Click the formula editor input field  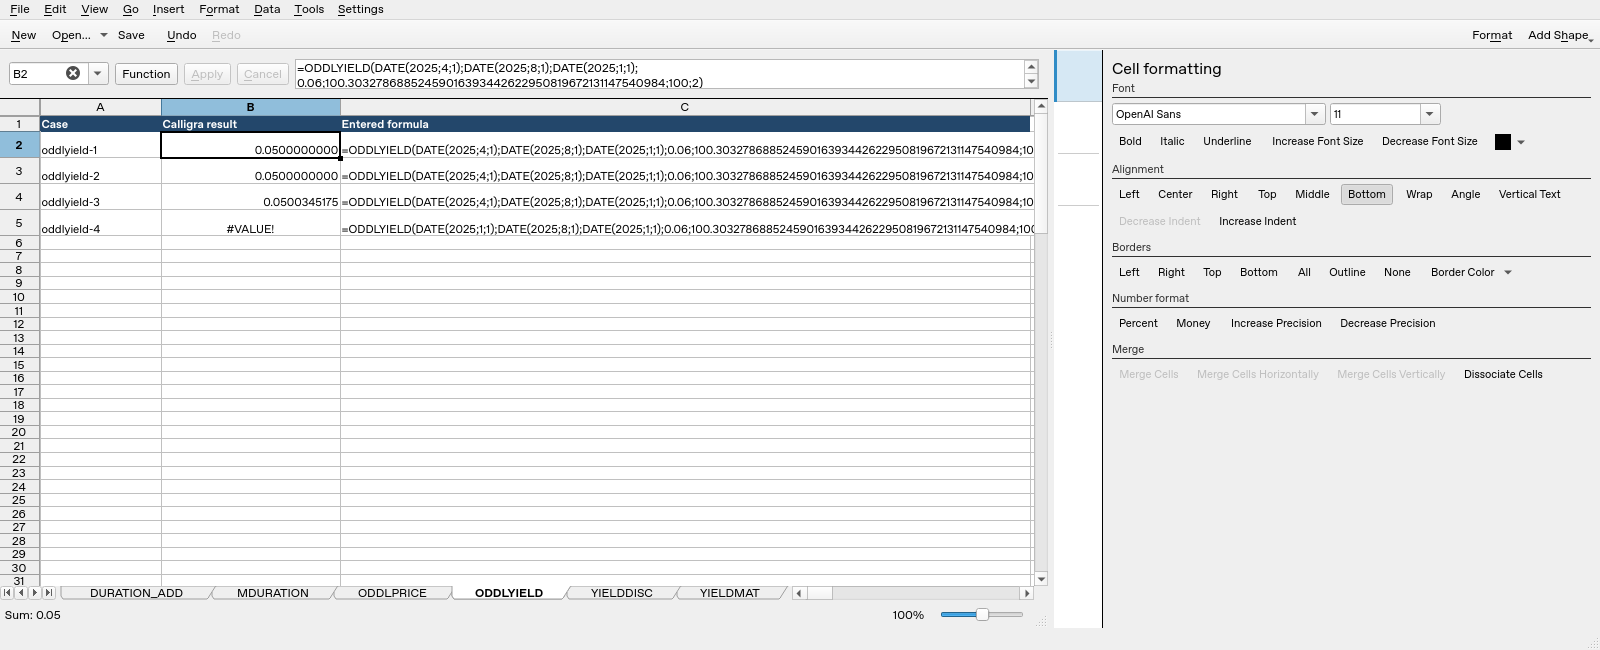click(x=660, y=74)
